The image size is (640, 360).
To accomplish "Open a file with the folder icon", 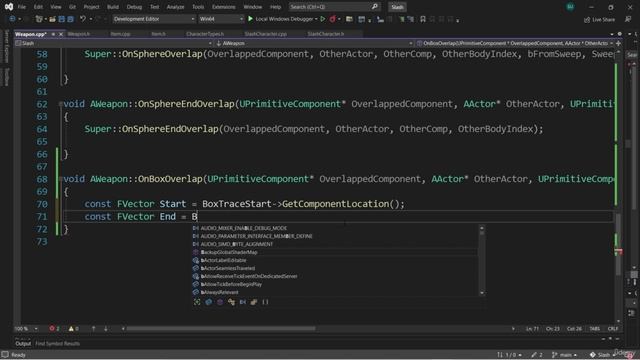I will click(x=52, y=19).
